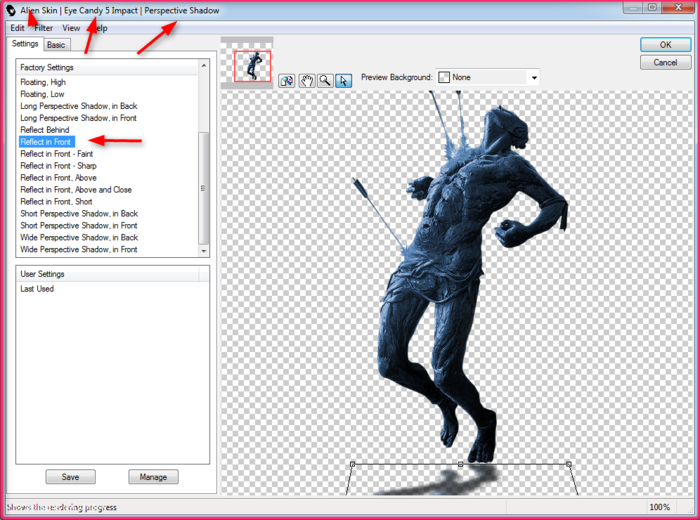Toggle the original/preview comparison icon
The image size is (700, 520).
(287, 81)
